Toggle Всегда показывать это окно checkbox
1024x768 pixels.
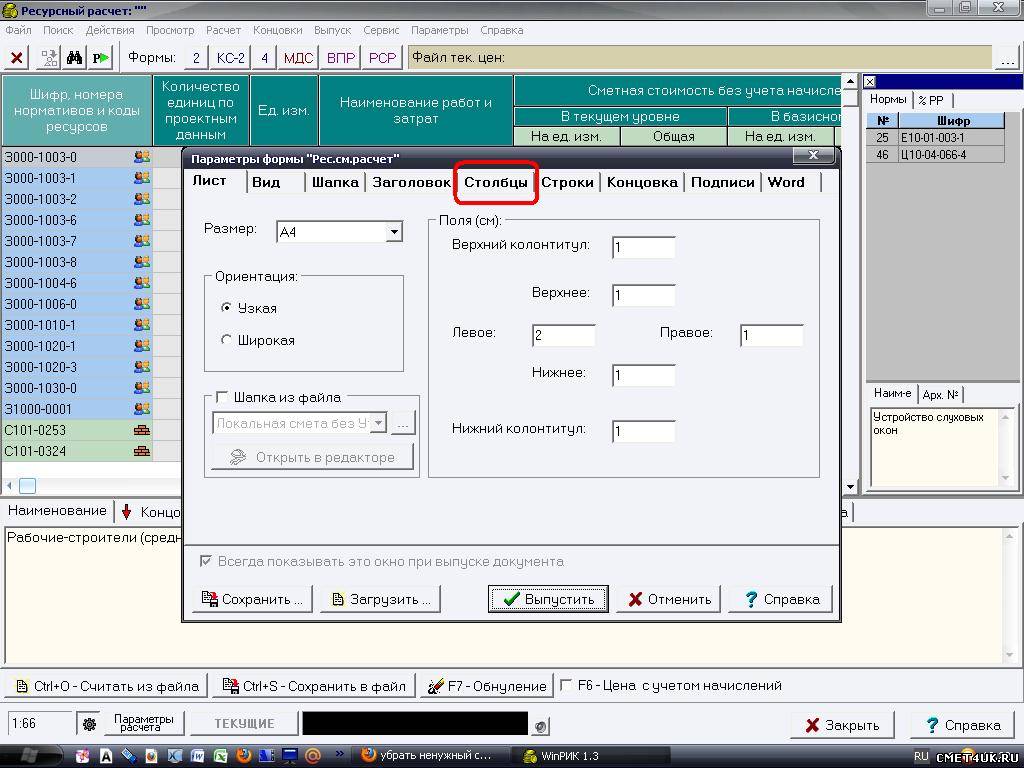tap(206, 561)
